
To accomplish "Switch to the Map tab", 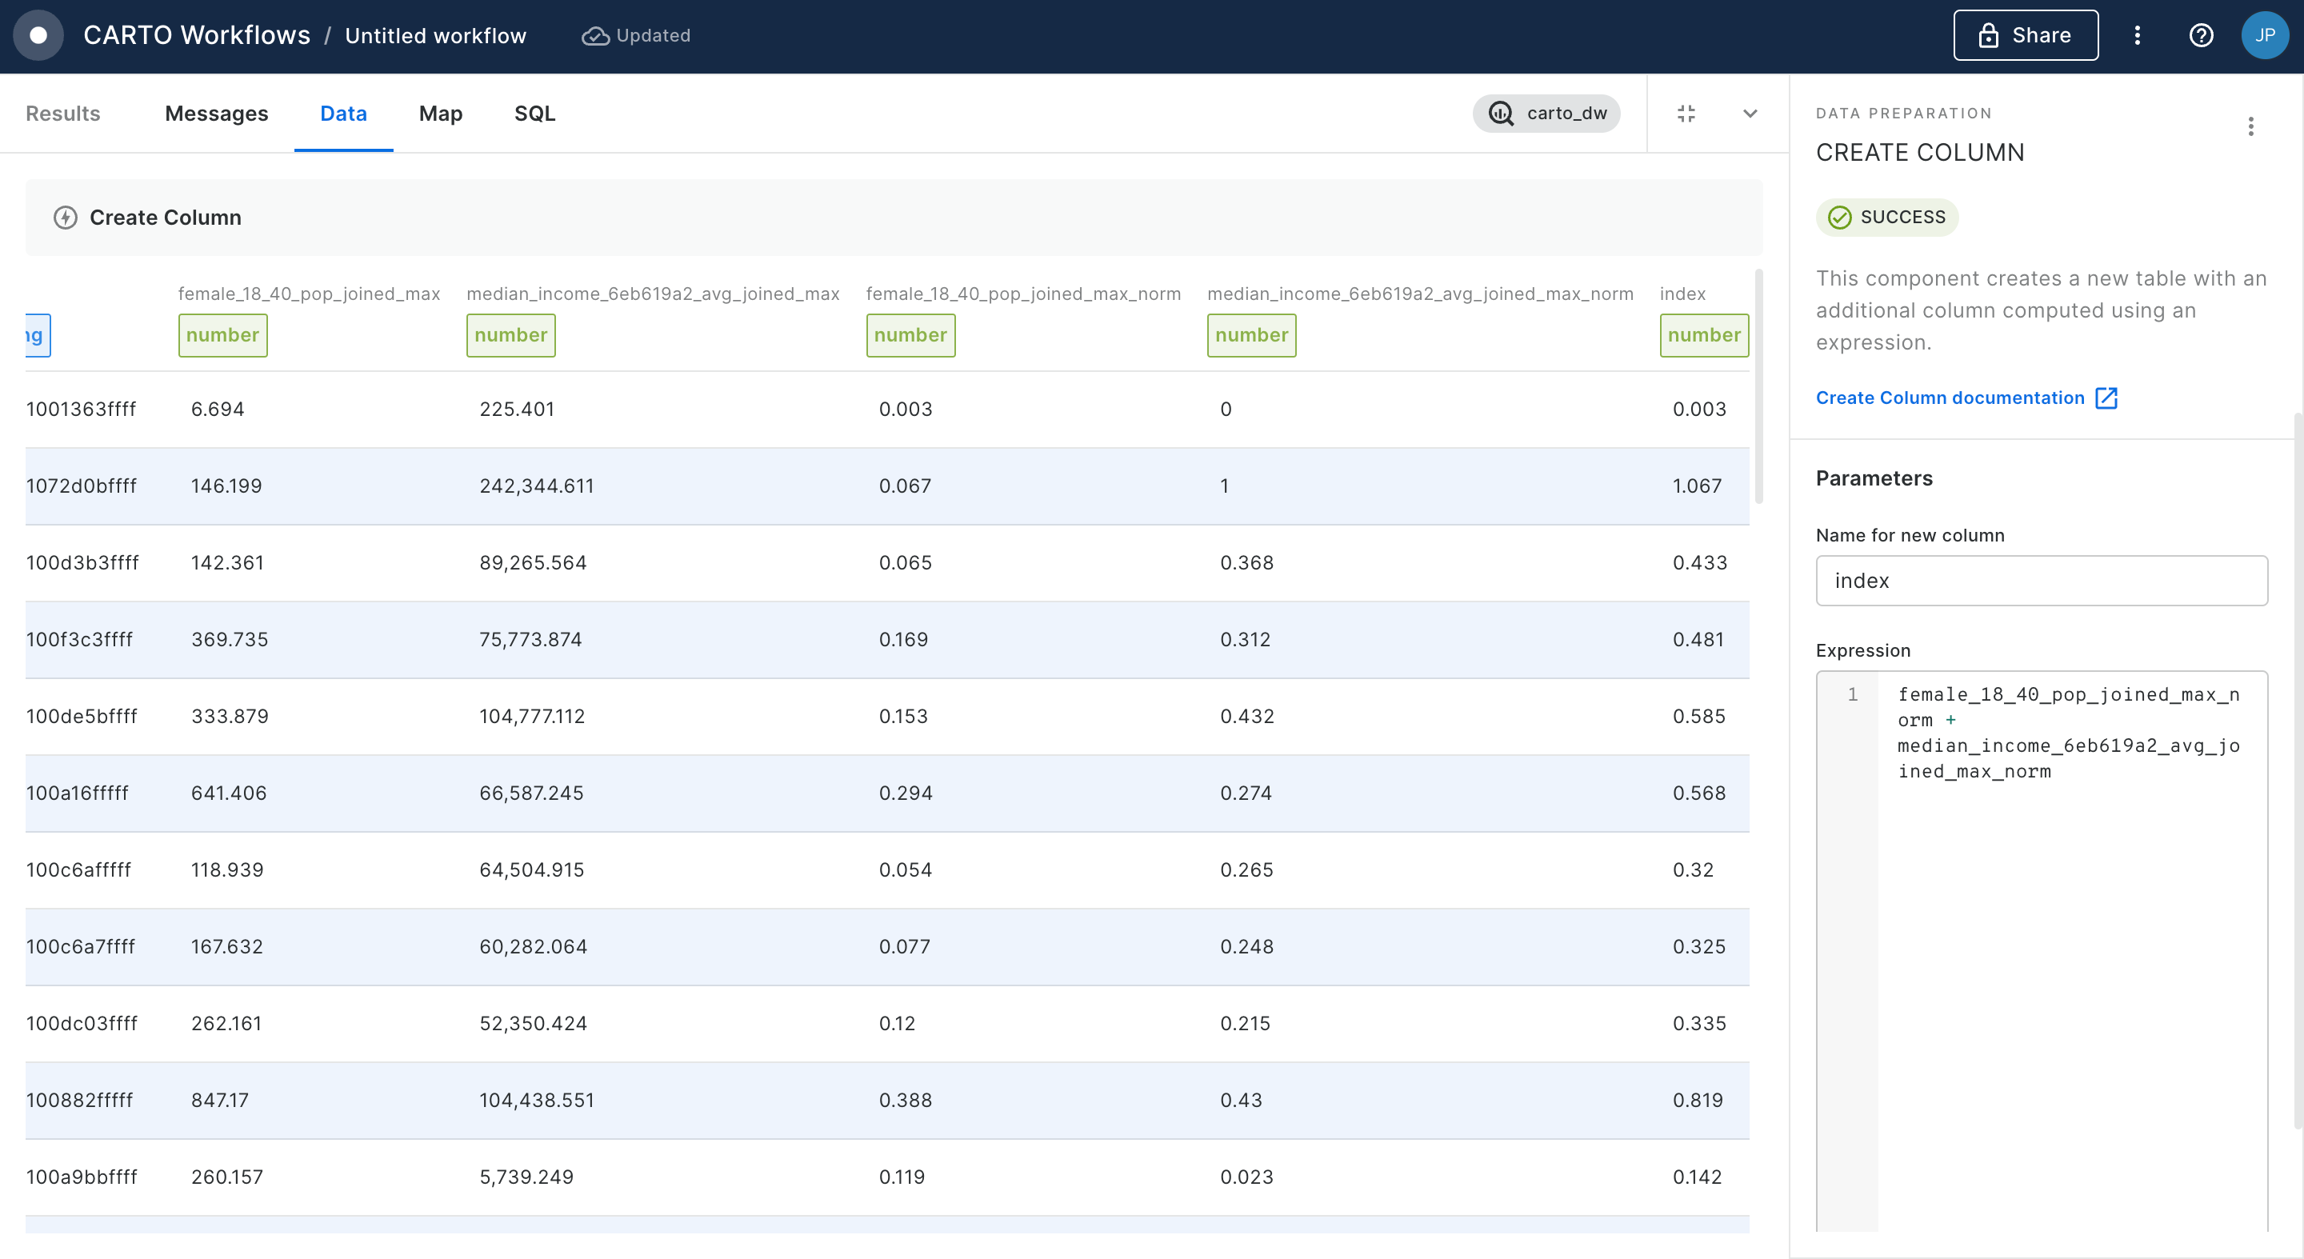I will [440, 114].
